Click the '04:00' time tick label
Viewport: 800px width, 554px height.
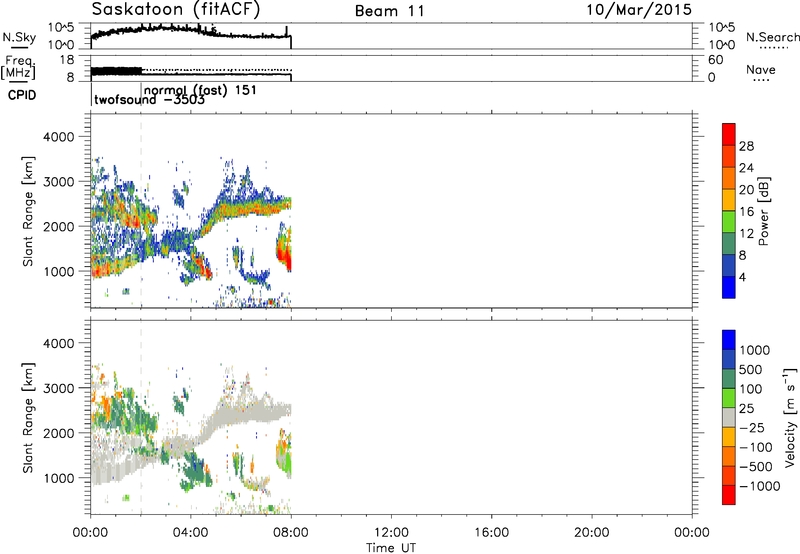pos(190,533)
